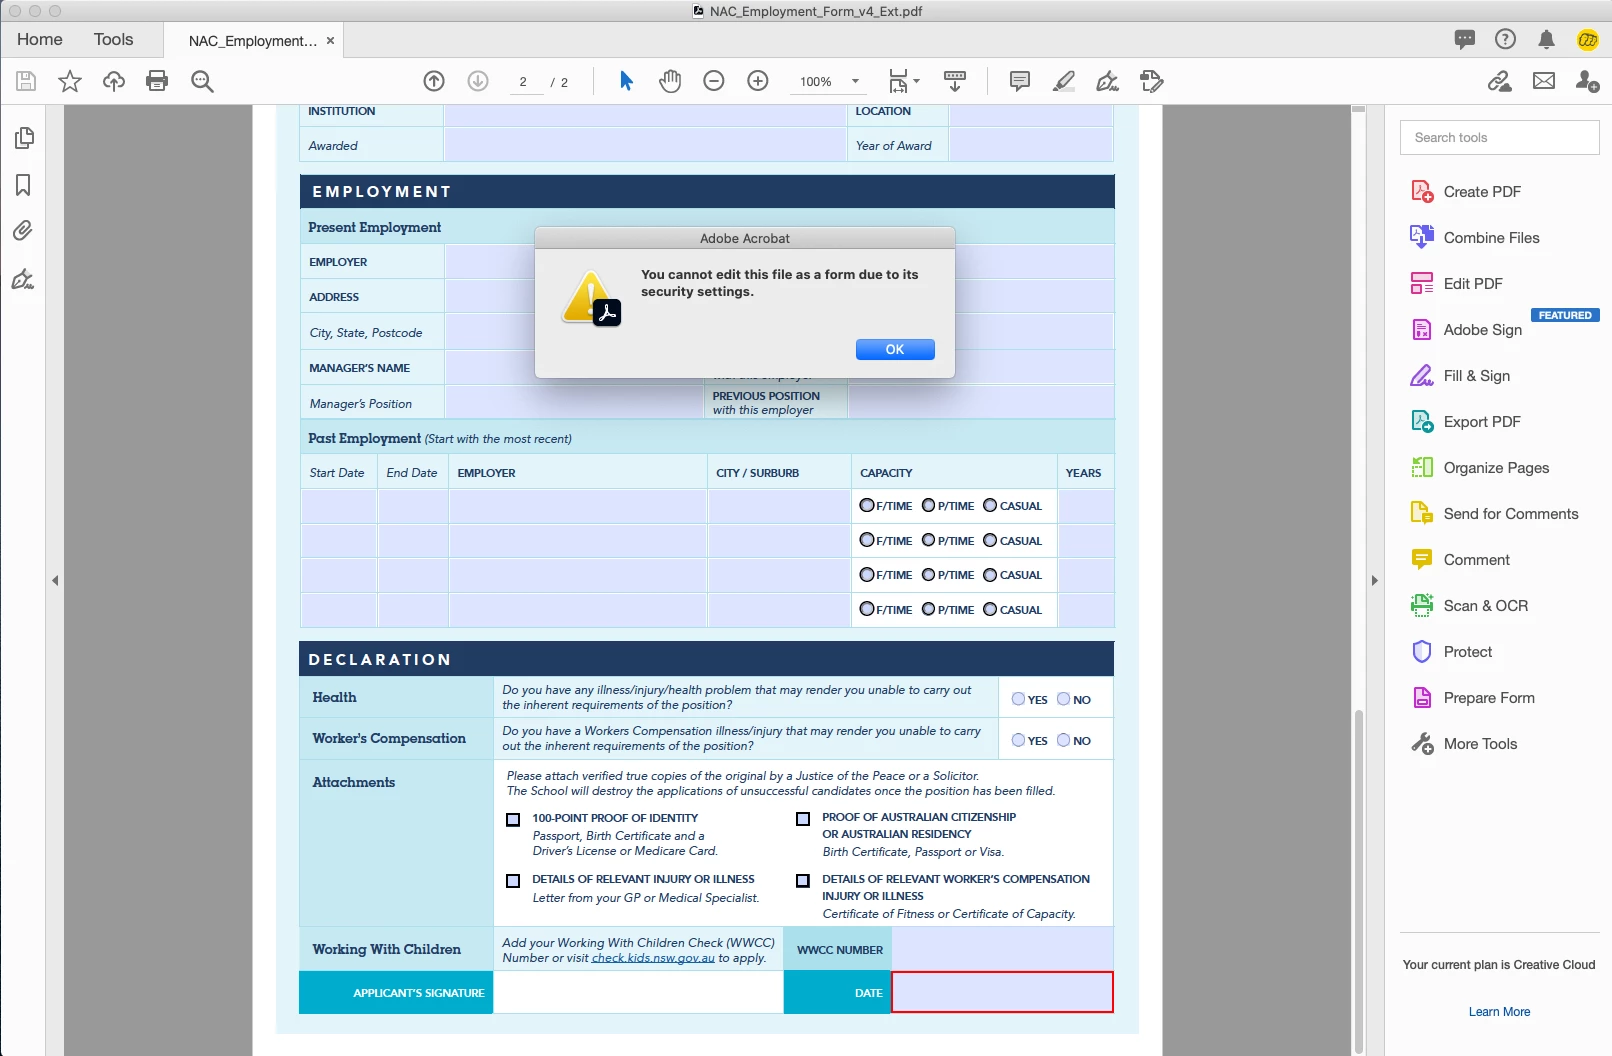
Task: Click the scrolling mode keyboard icon
Action: pyautogui.click(x=955, y=81)
